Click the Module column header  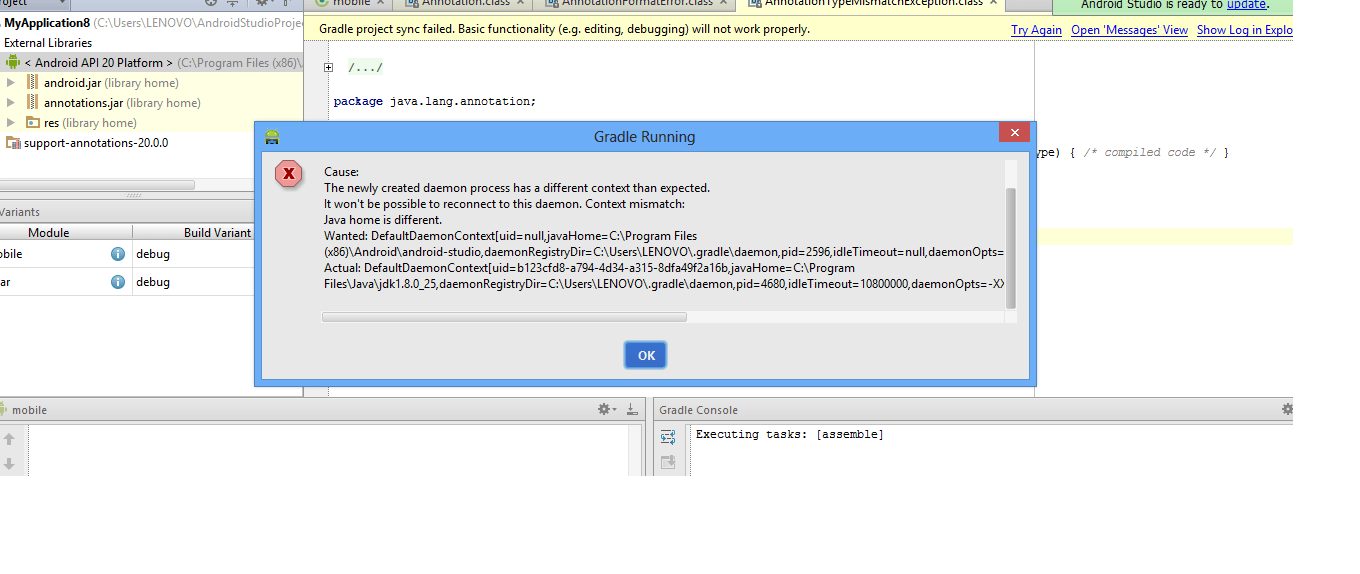[x=48, y=232]
